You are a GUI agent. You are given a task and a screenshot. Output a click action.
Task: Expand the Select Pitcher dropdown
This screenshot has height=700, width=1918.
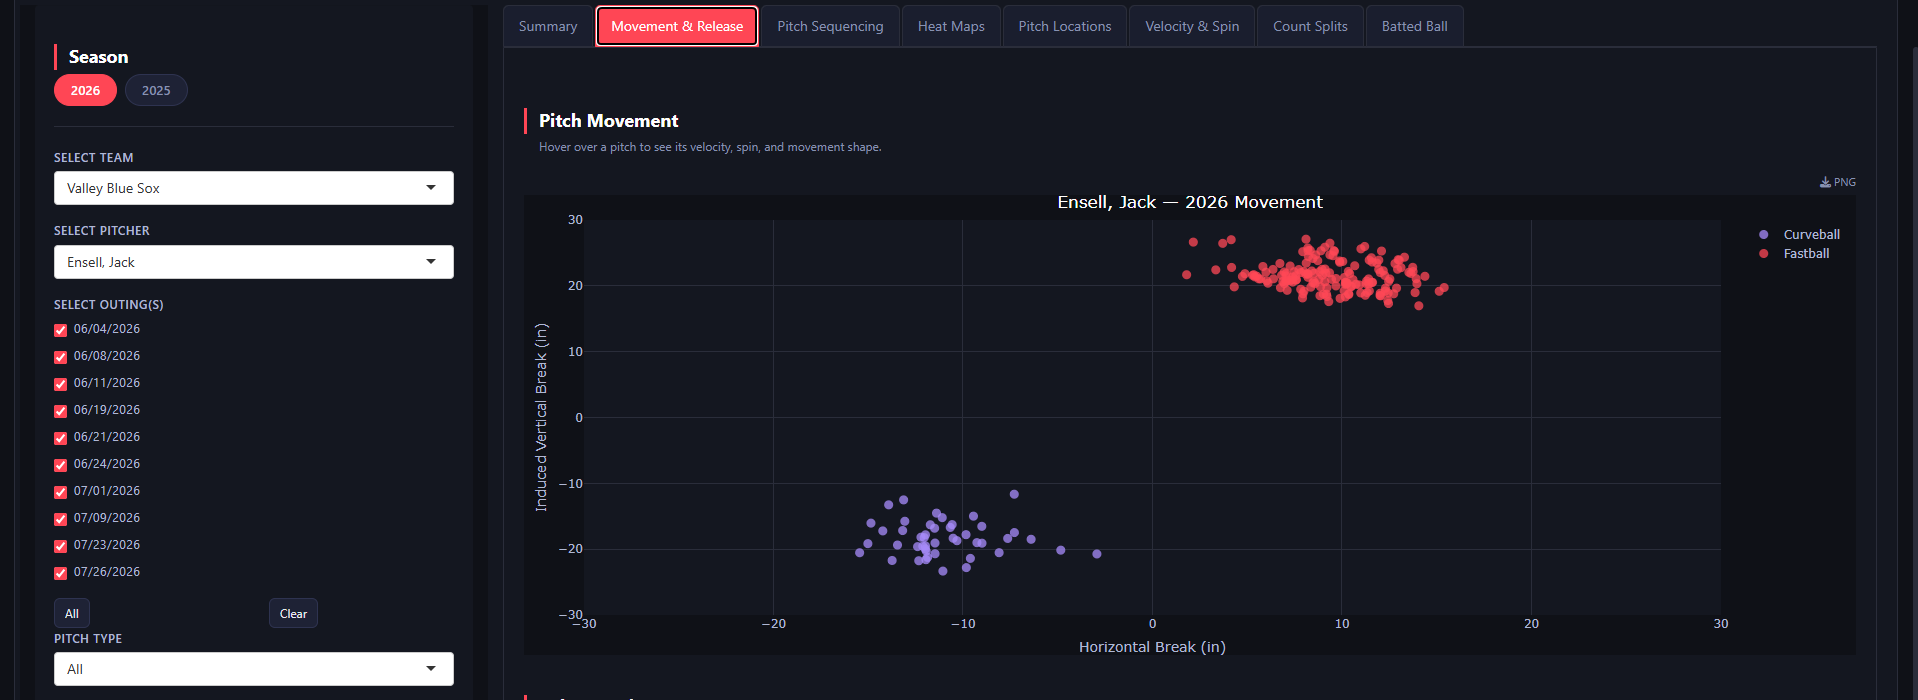coord(254,262)
